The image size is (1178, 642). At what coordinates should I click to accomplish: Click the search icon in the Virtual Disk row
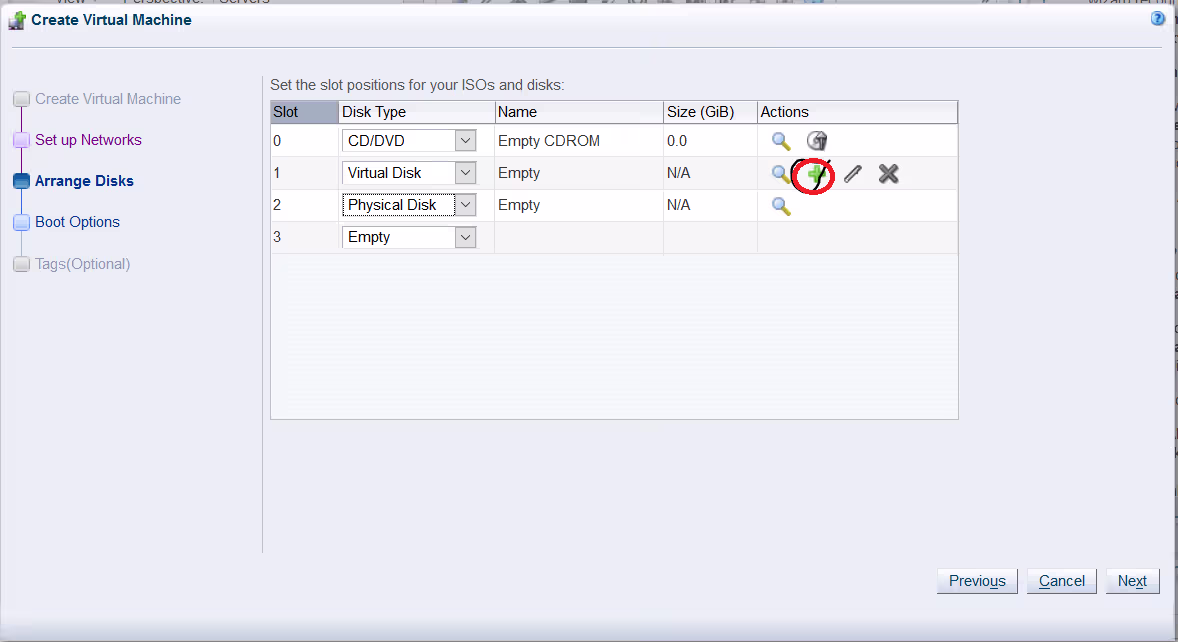point(780,174)
